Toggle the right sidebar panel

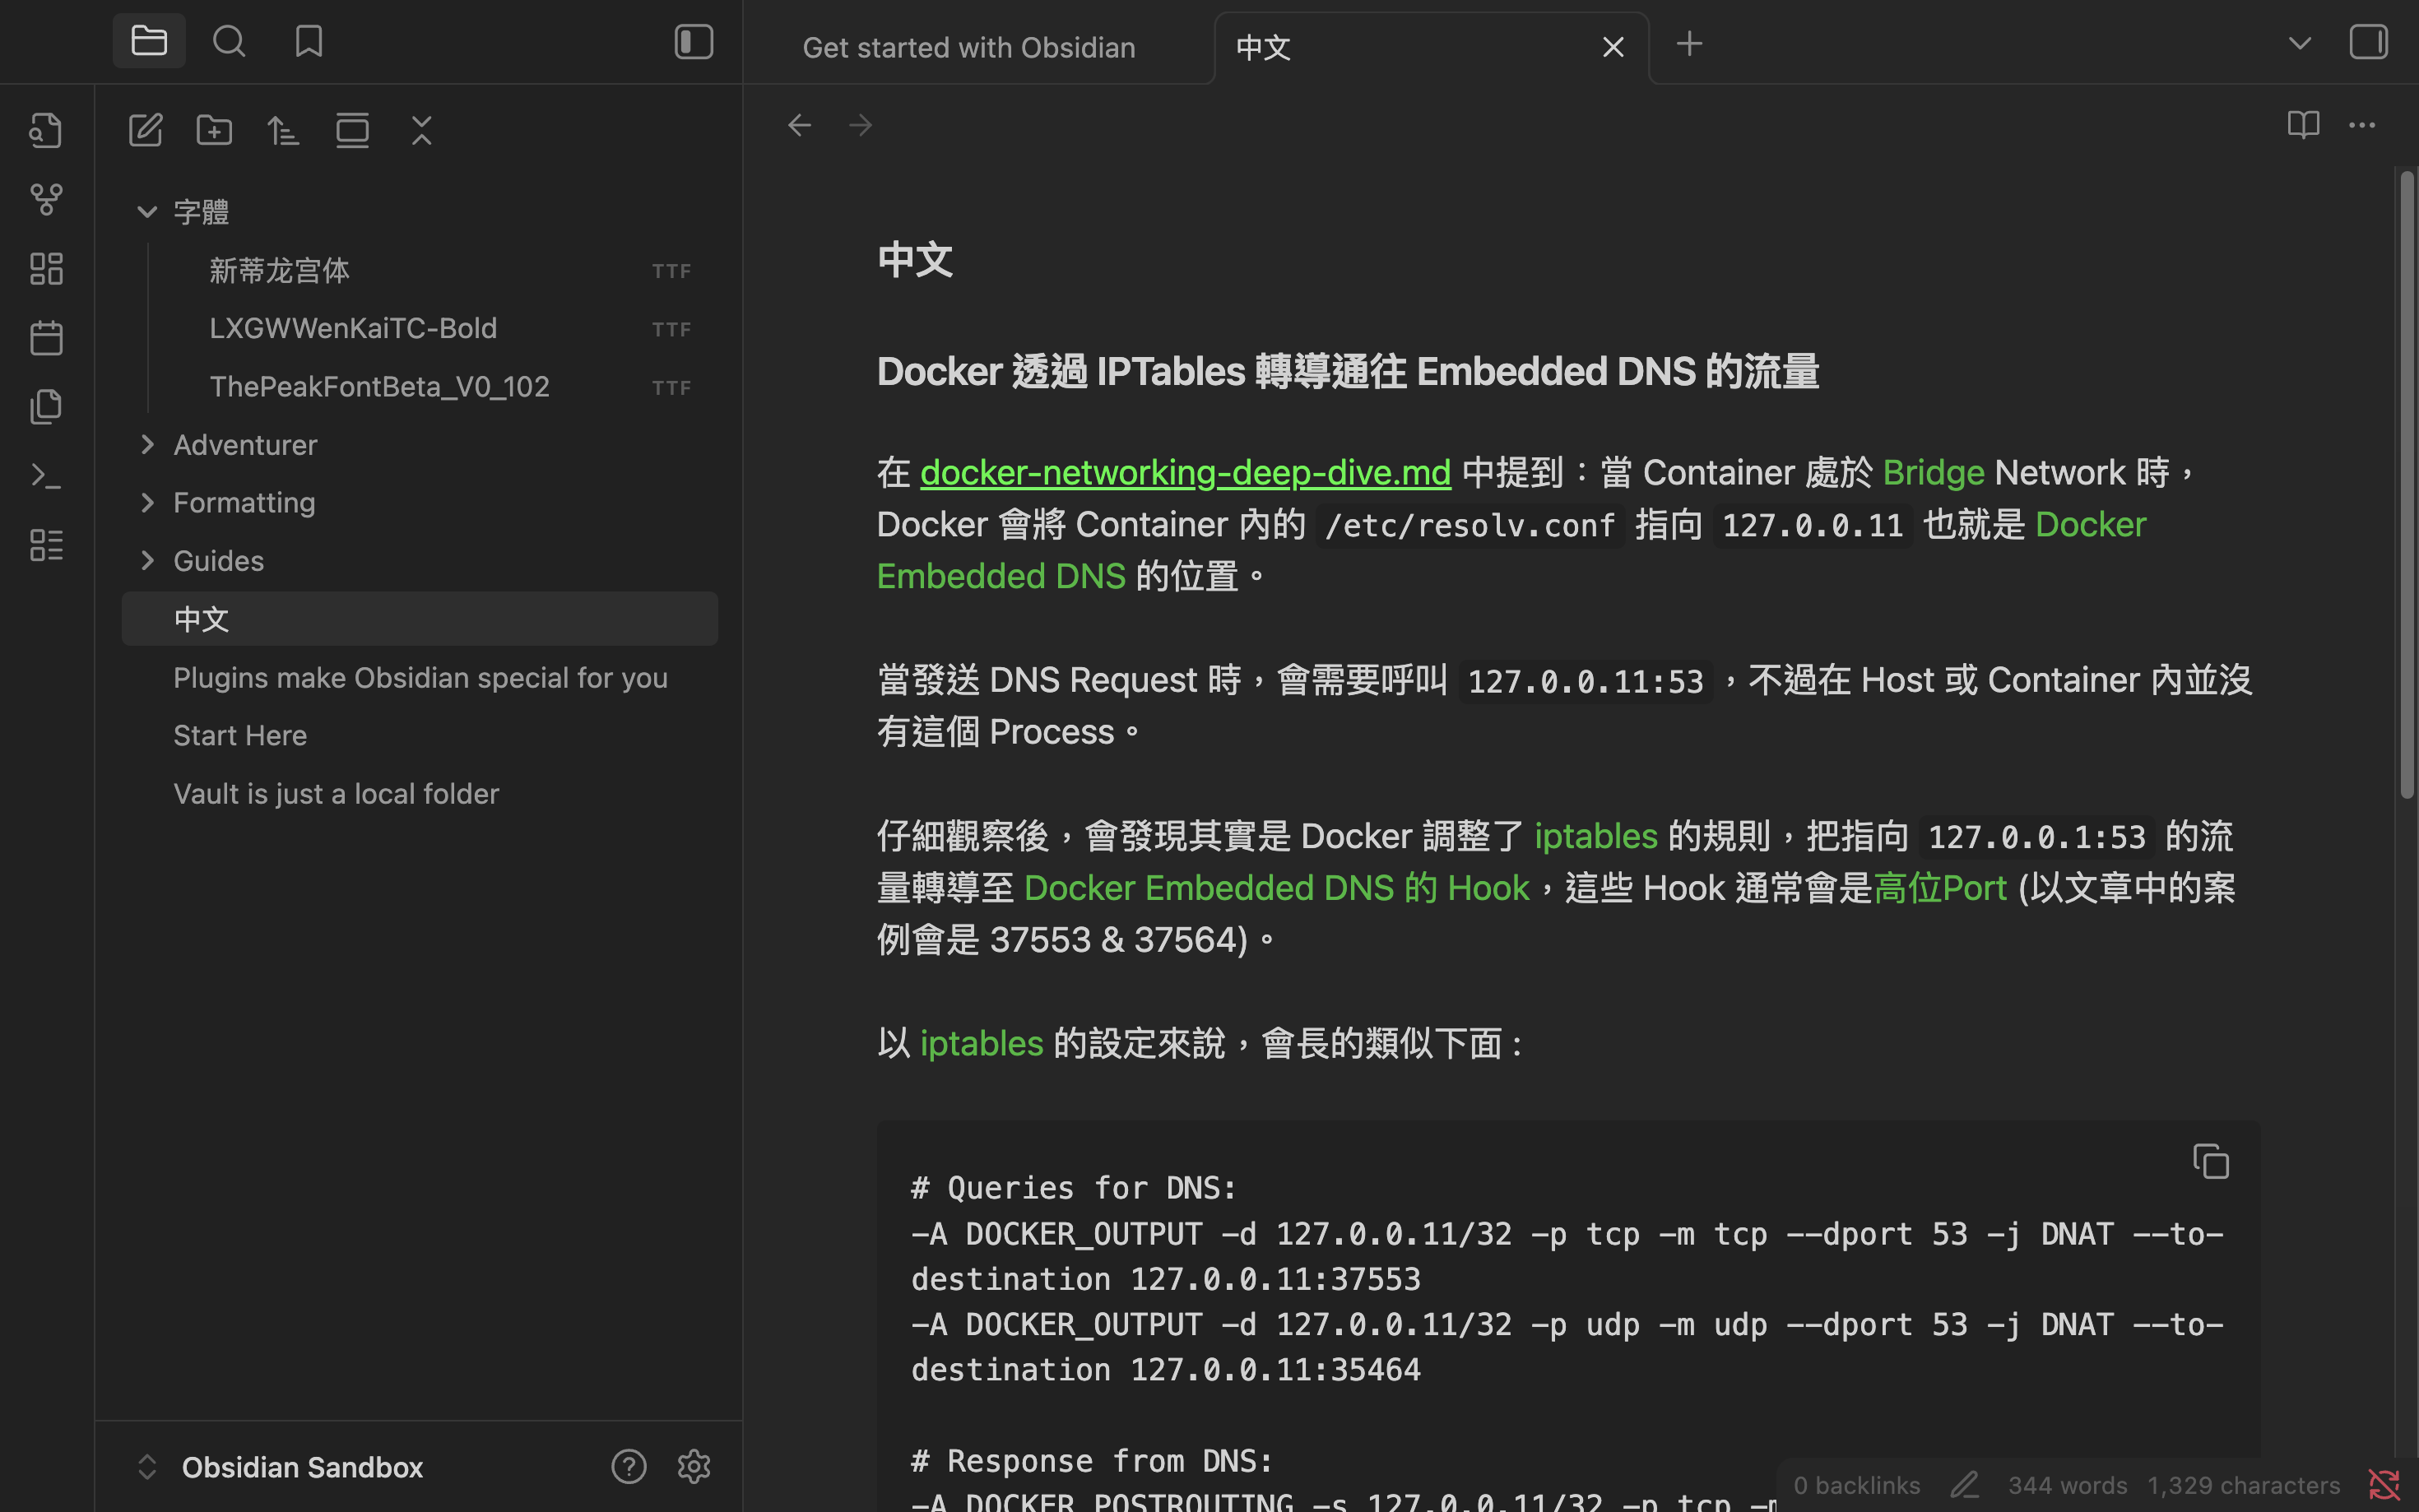[x=2367, y=42]
